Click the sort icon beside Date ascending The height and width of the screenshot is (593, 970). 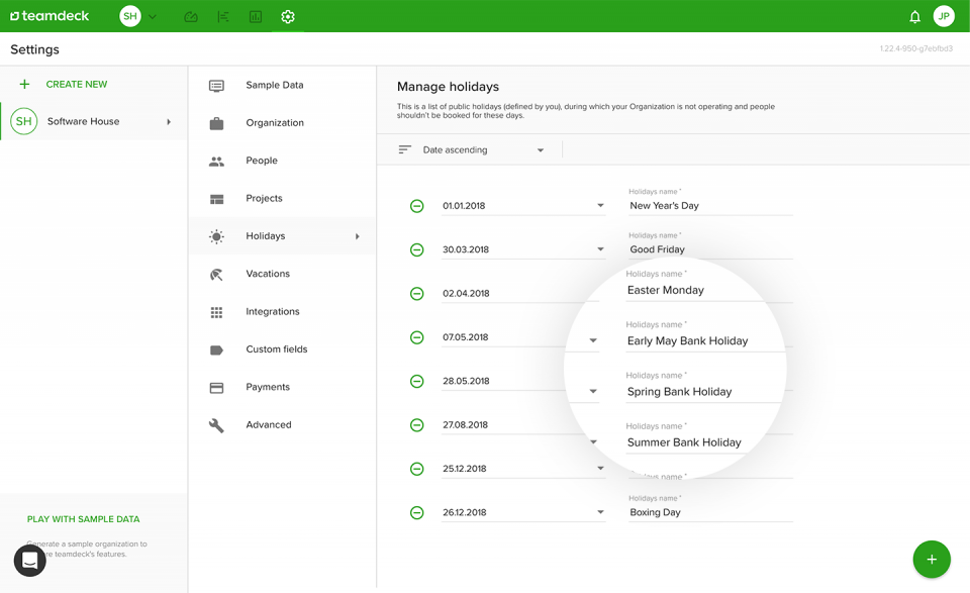pyautogui.click(x=405, y=150)
